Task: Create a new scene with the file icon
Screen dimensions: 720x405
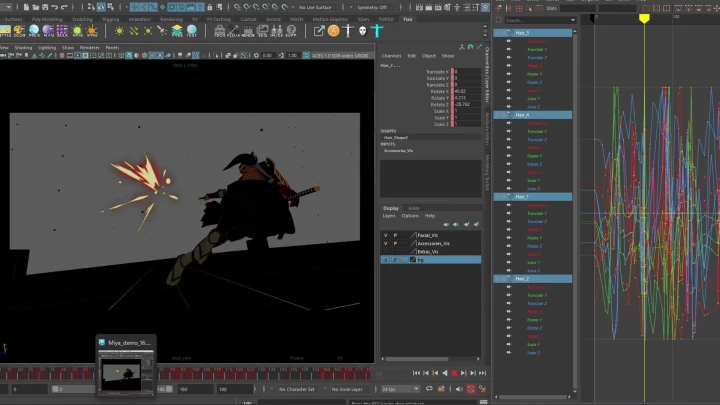Action: (x=26, y=7)
